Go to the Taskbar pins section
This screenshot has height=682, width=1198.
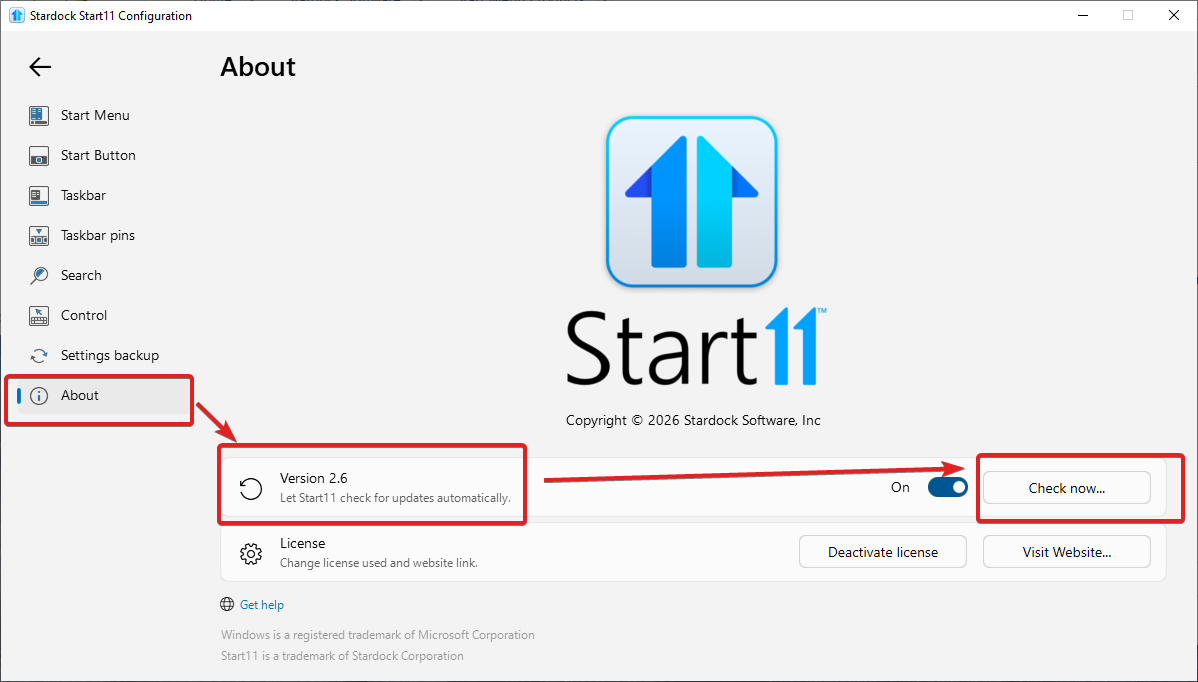point(97,236)
